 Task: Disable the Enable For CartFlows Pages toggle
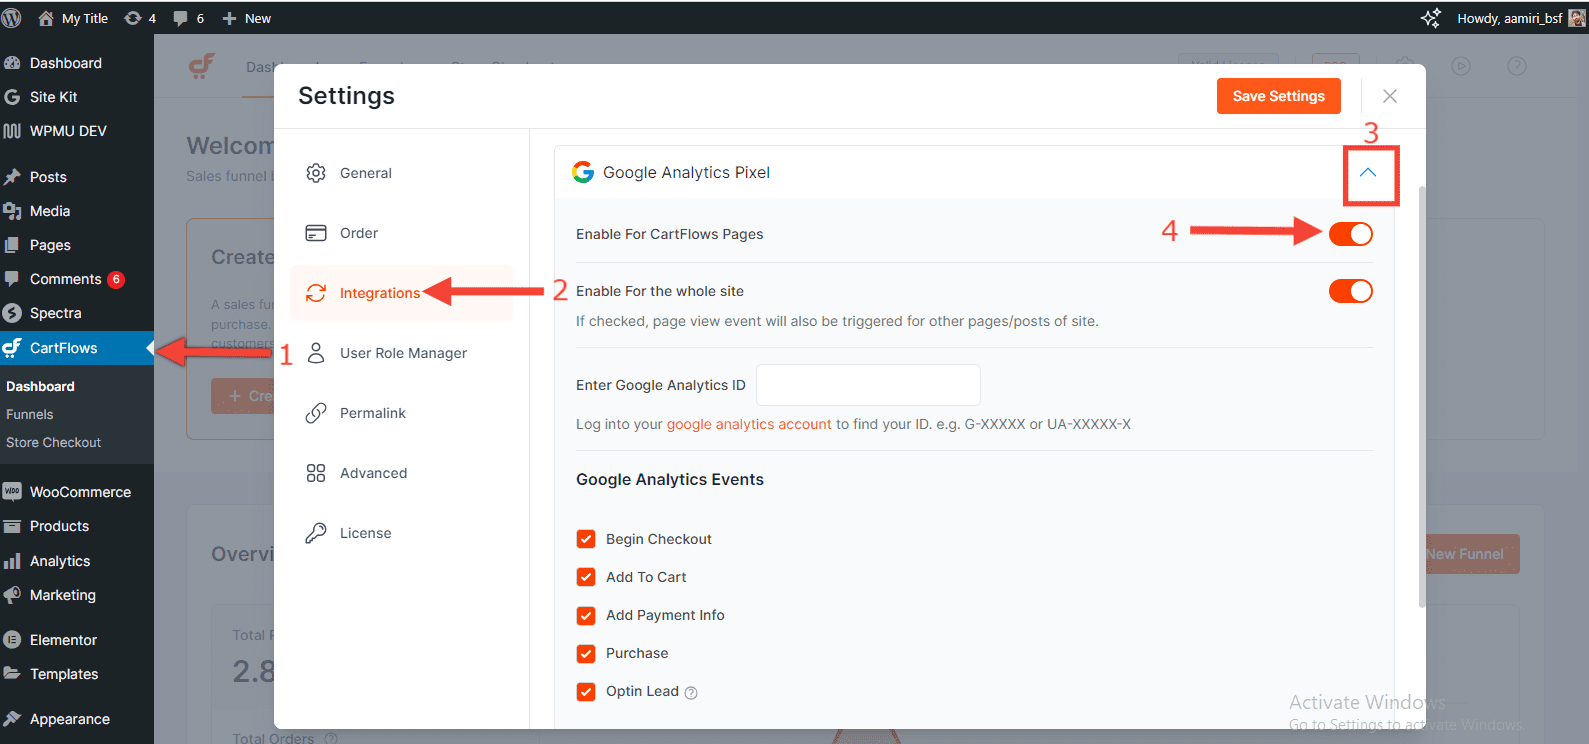(1350, 234)
